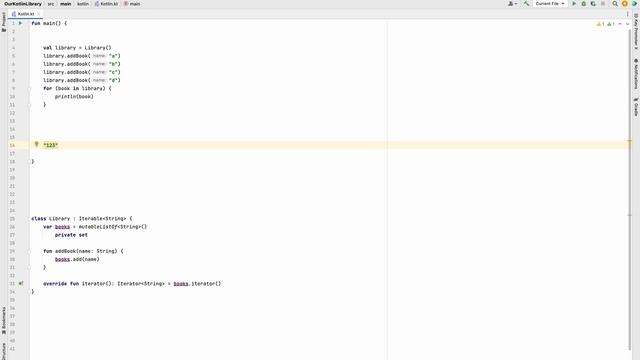
Task: Open the Project tool window
Action: pyautogui.click(x=4, y=22)
